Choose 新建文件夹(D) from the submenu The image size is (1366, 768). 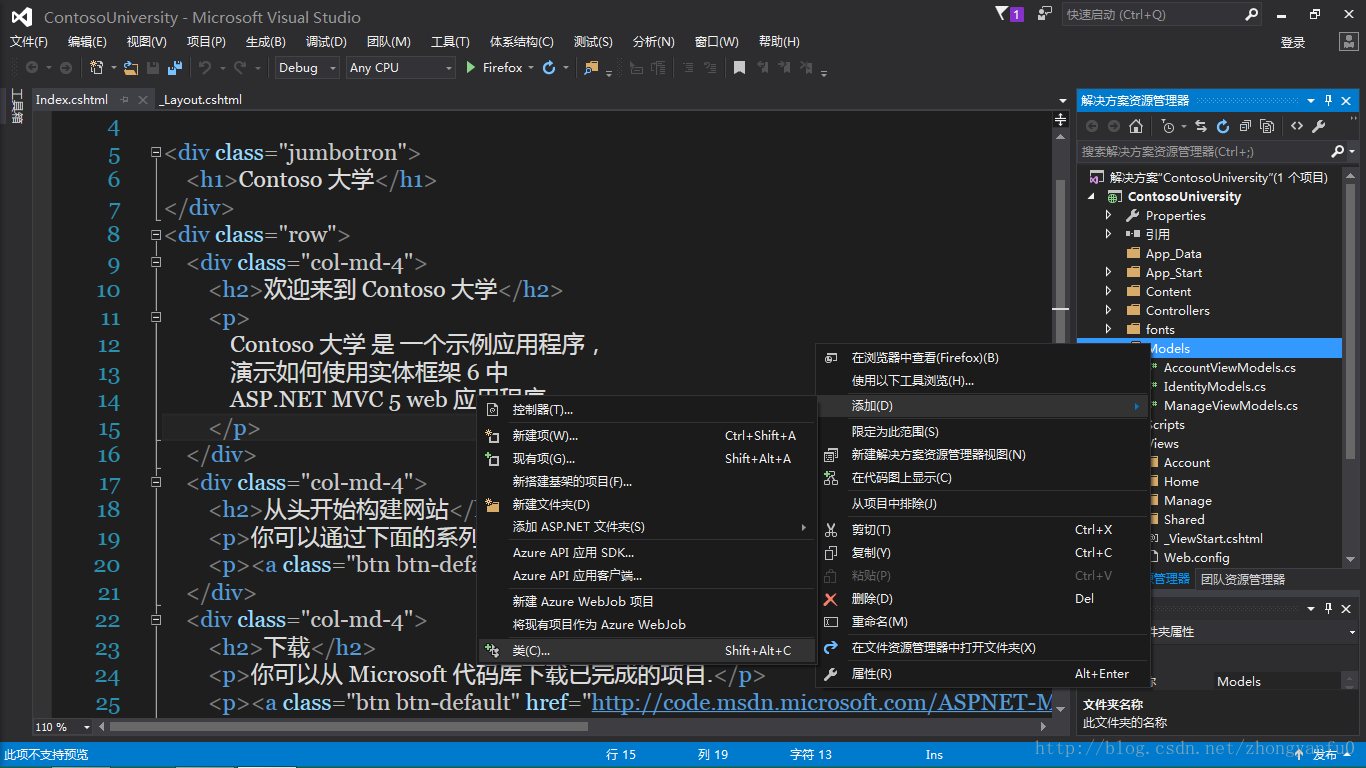pos(647,504)
